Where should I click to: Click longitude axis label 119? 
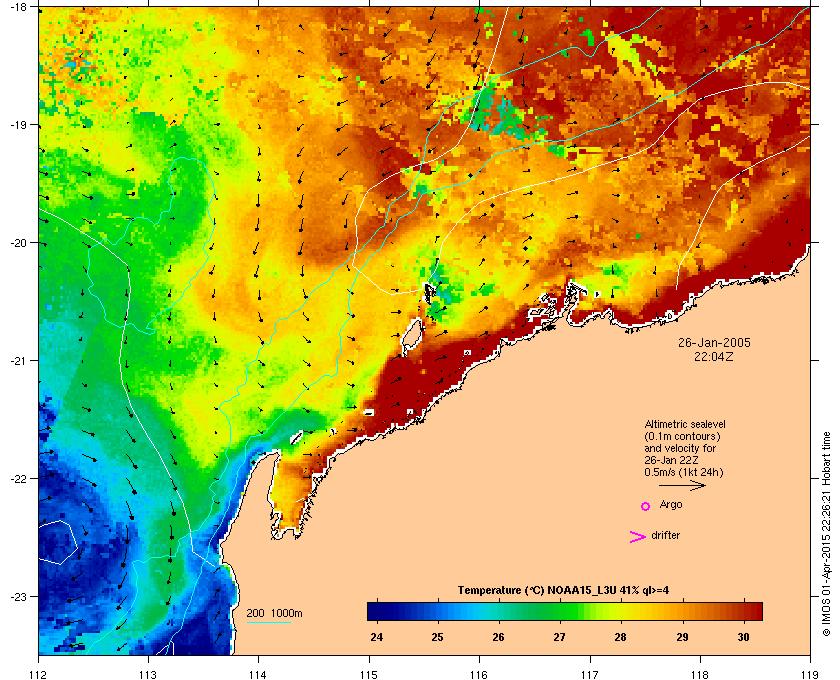pyautogui.click(x=810, y=675)
